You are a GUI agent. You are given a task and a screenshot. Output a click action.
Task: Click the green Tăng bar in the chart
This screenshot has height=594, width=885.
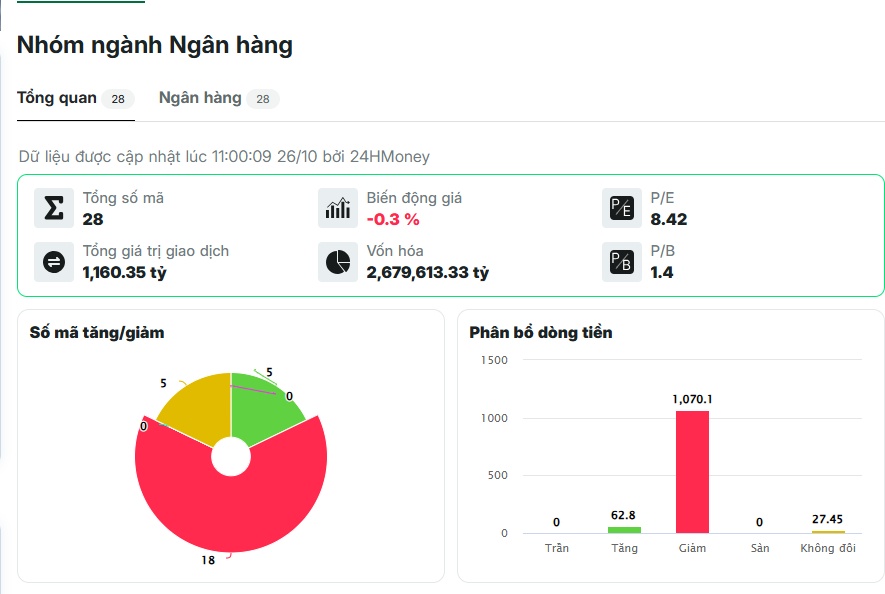pyautogui.click(x=624, y=530)
